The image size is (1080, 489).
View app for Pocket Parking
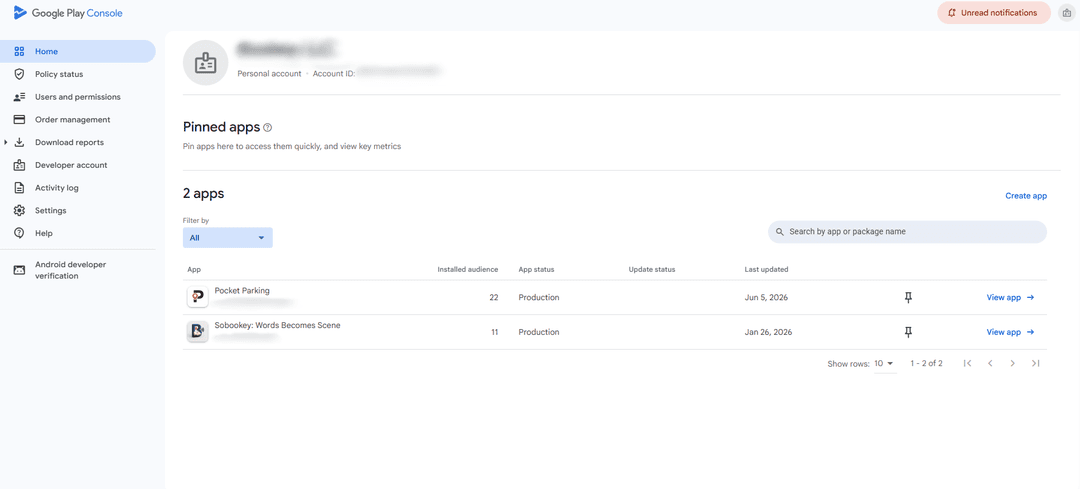point(1010,298)
